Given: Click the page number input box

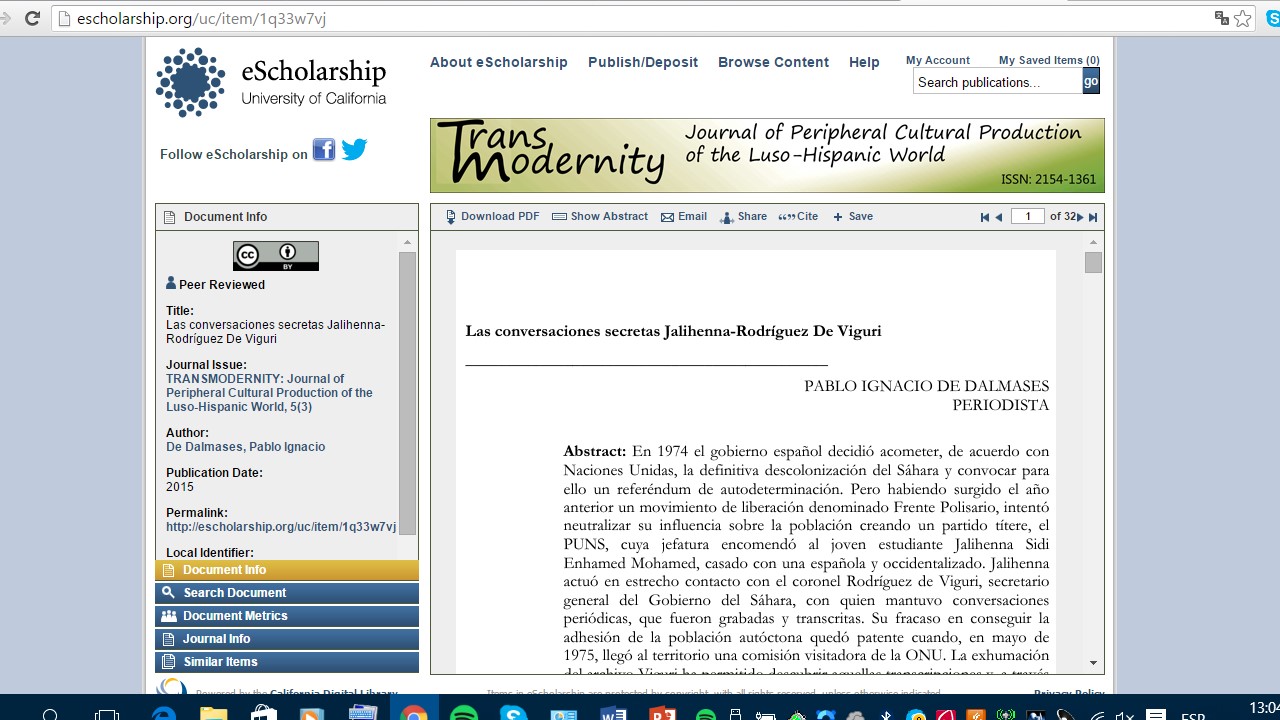Looking at the screenshot, I should (1027, 217).
